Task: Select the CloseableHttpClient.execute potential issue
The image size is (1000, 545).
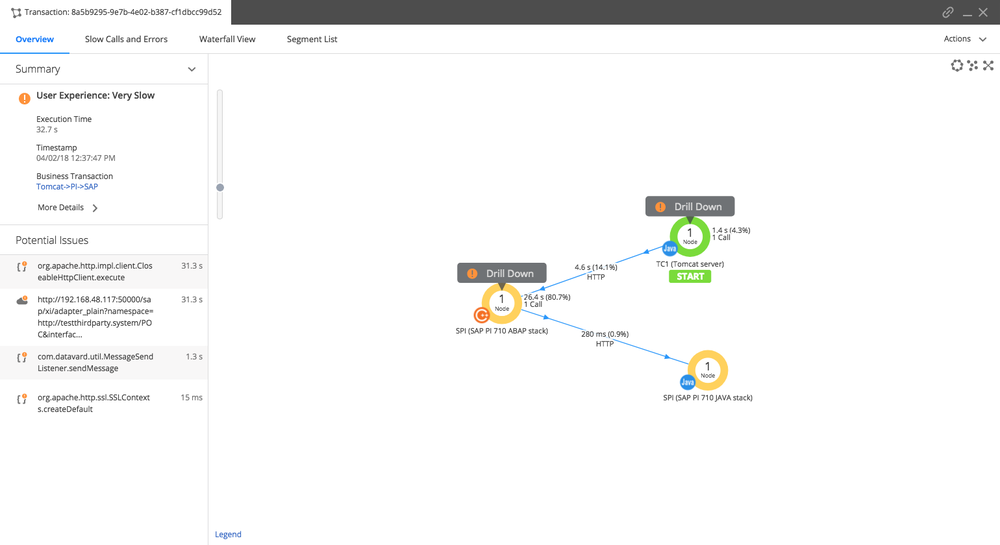Action: point(104,272)
